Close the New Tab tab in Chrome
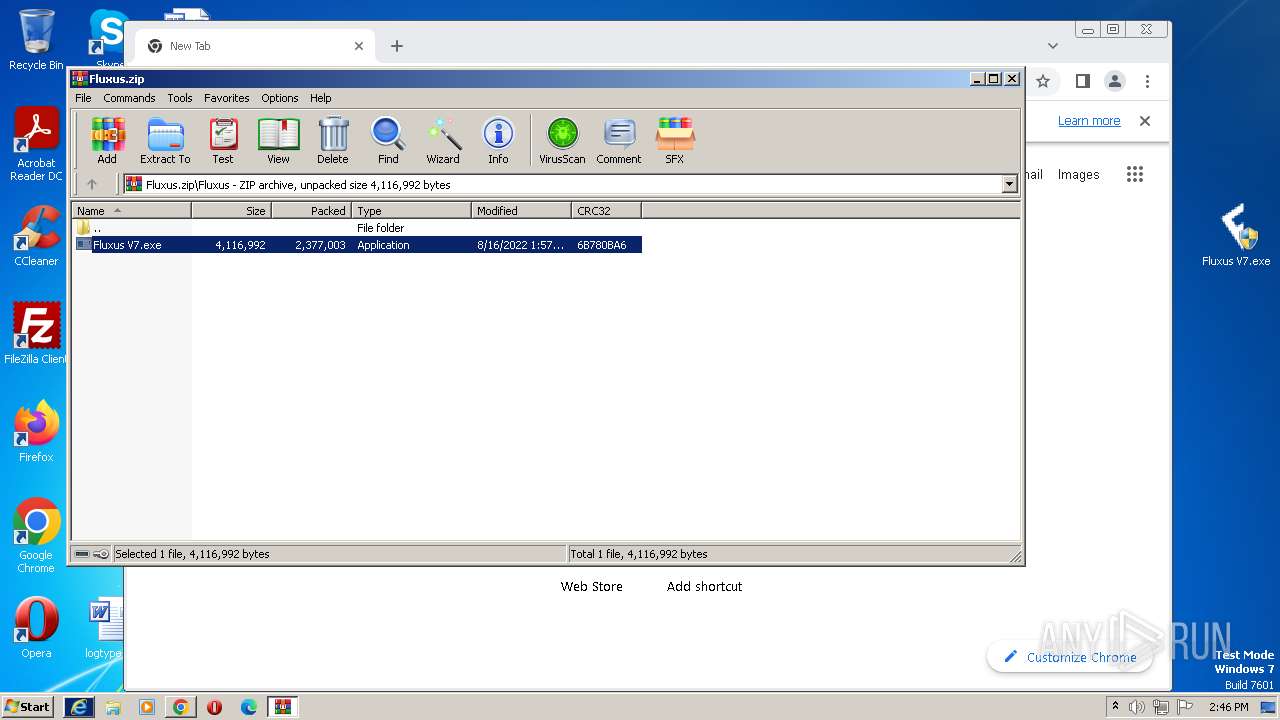The image size is (1280, 720). point(359,46)
